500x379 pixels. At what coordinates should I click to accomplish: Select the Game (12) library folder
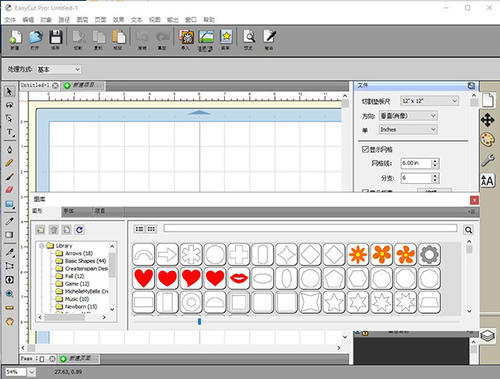[x=77, y=284]
